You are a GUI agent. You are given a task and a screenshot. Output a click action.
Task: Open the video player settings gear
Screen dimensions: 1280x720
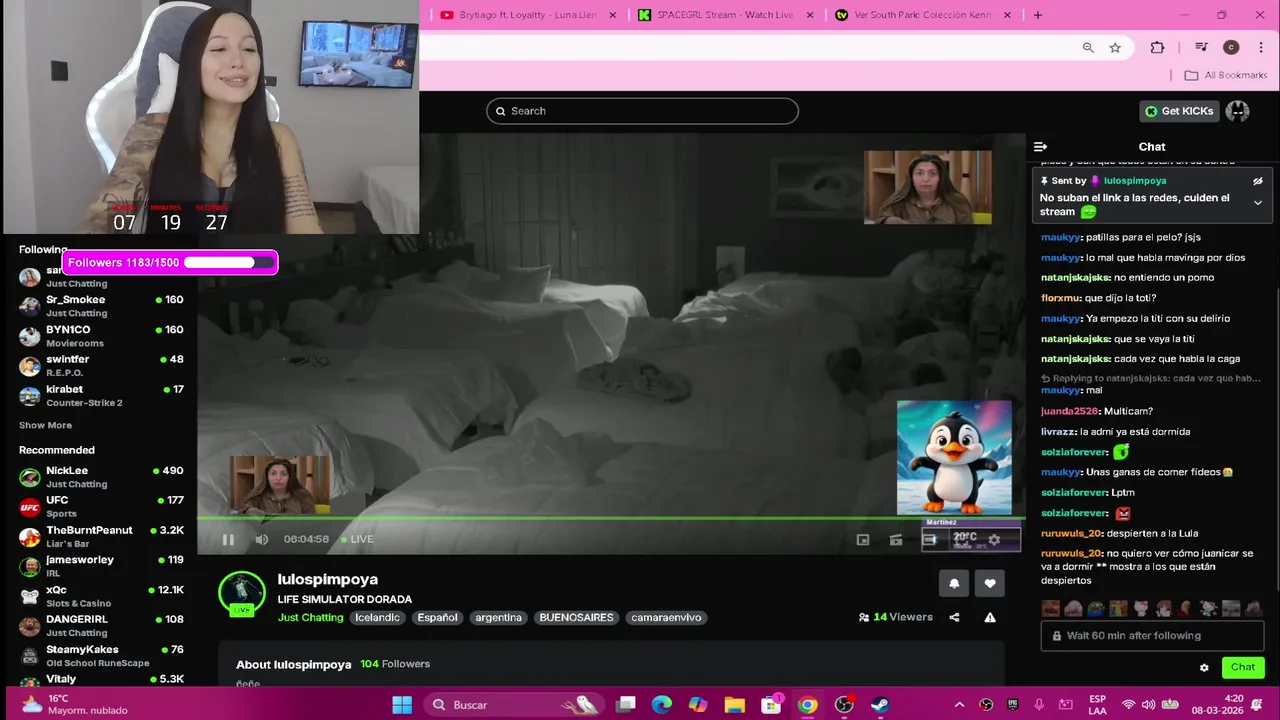(994, 540)
